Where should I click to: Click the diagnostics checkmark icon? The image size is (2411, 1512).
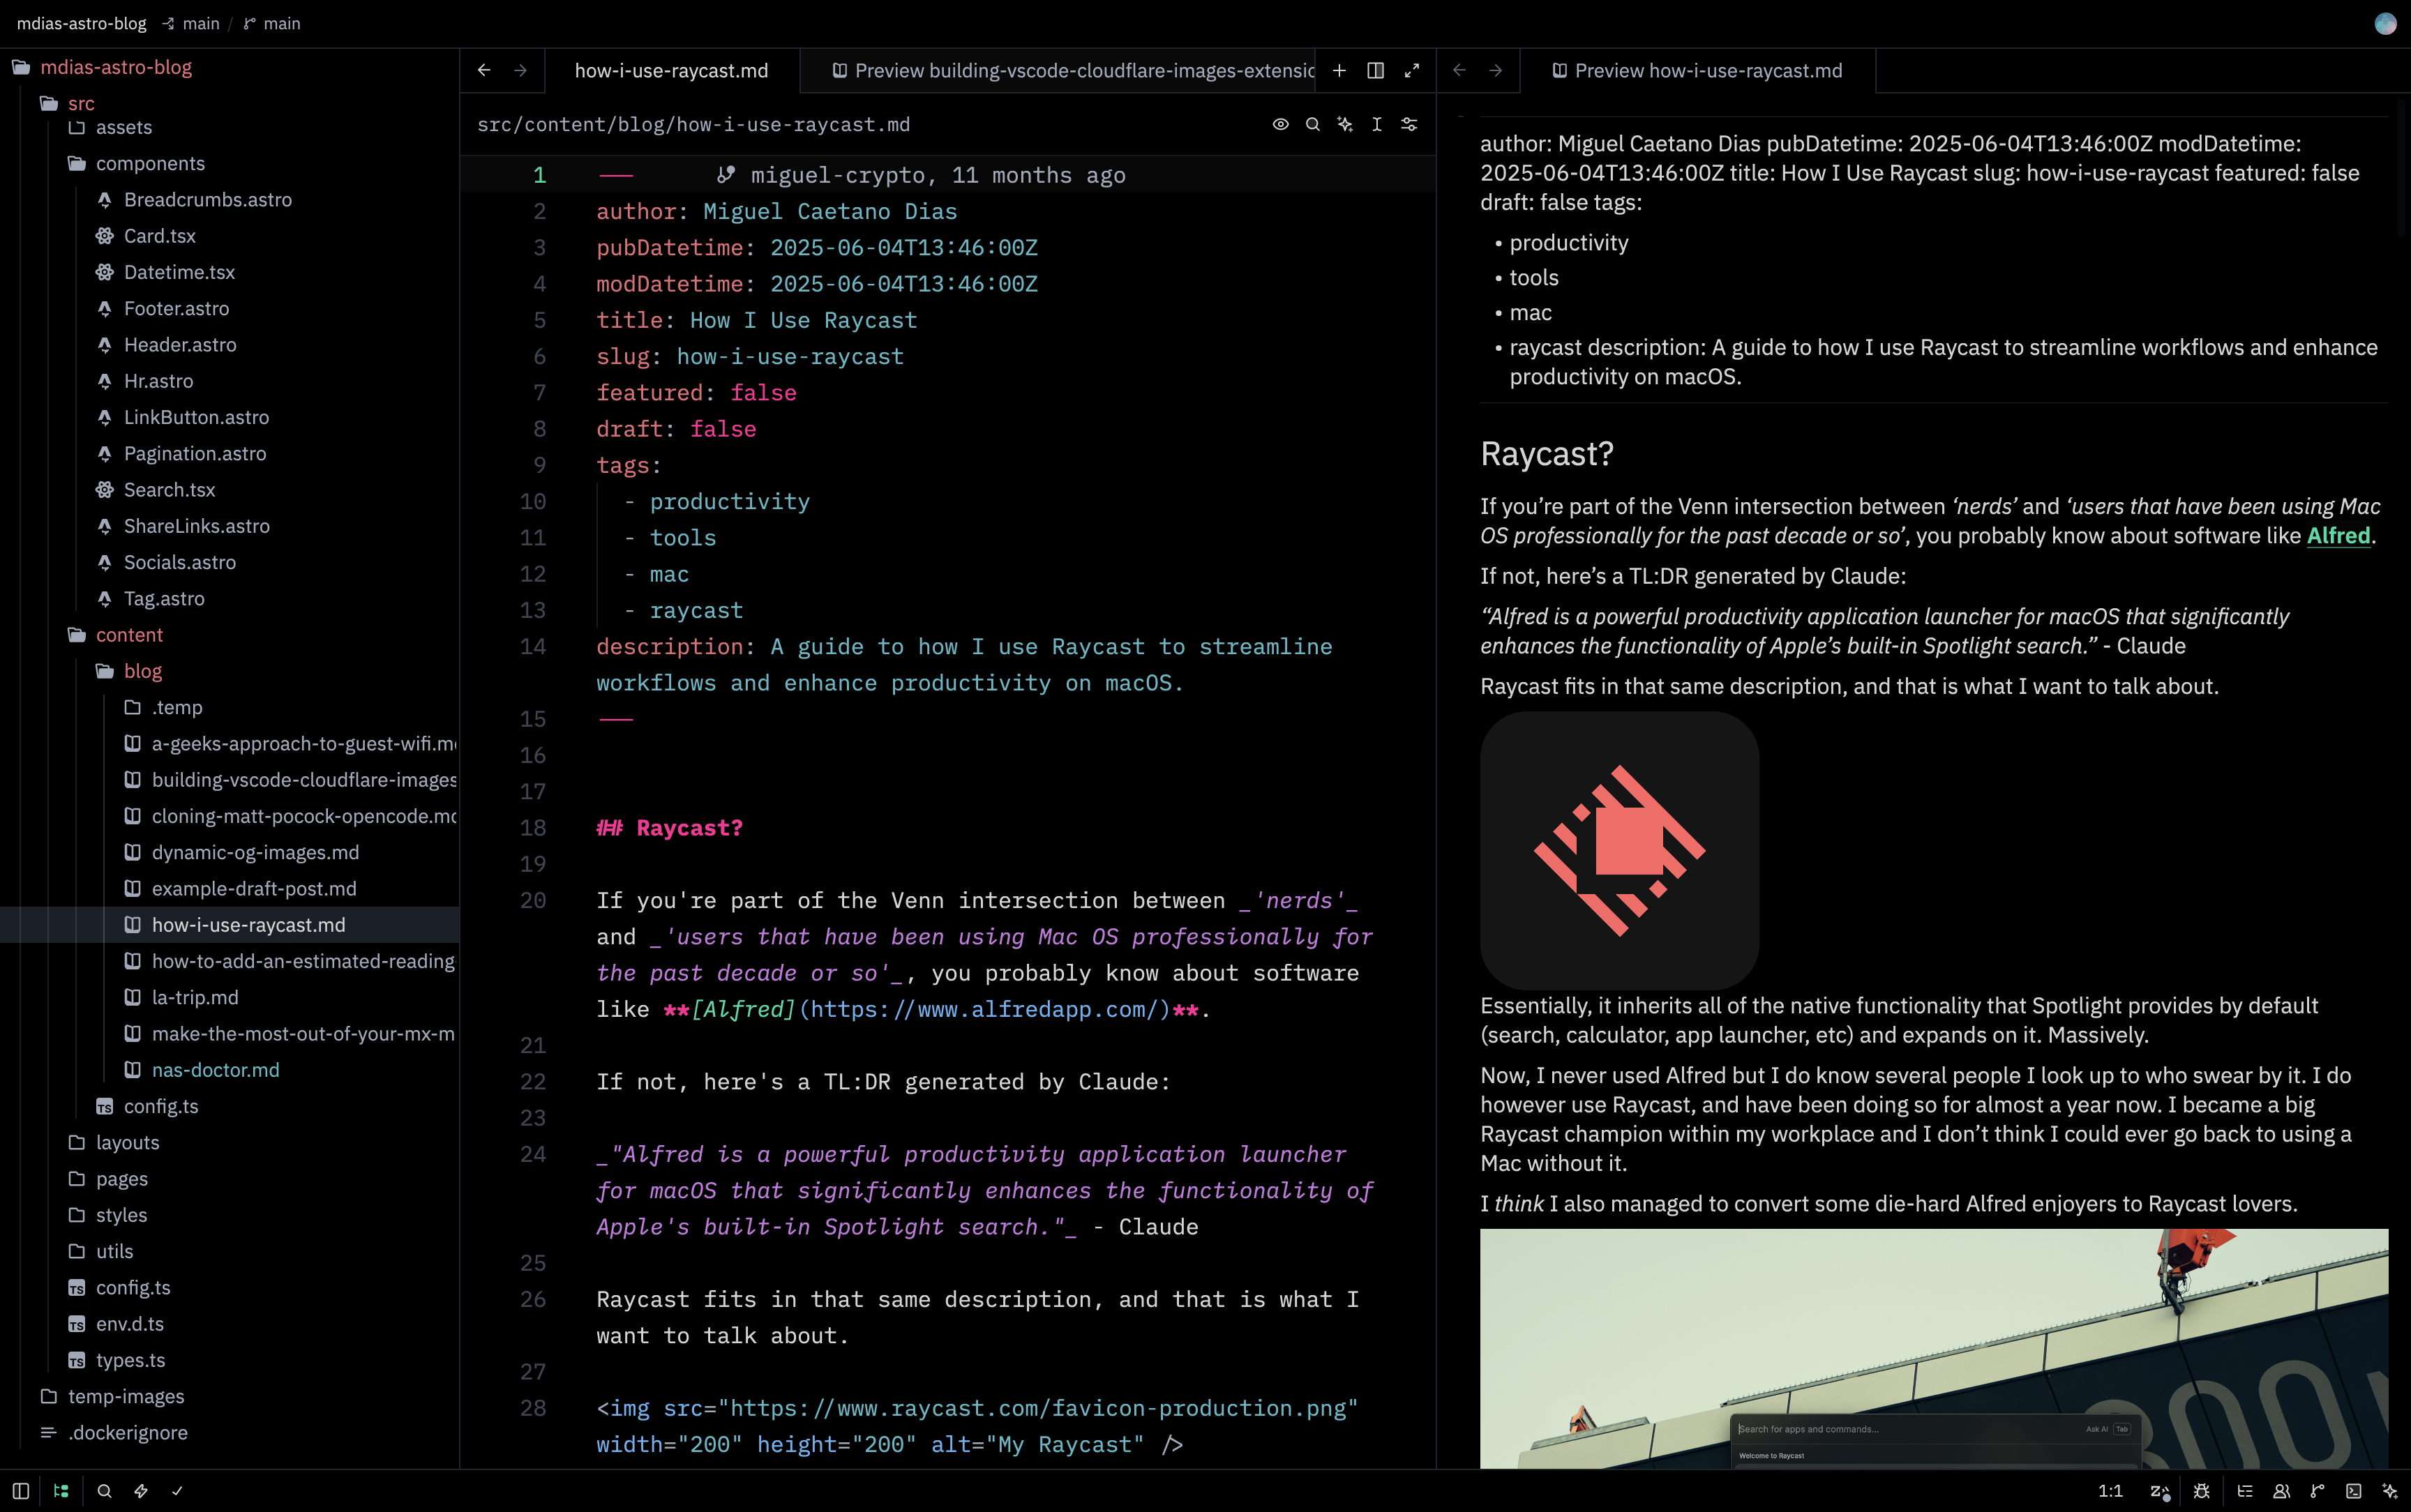tap(178, 1491)
